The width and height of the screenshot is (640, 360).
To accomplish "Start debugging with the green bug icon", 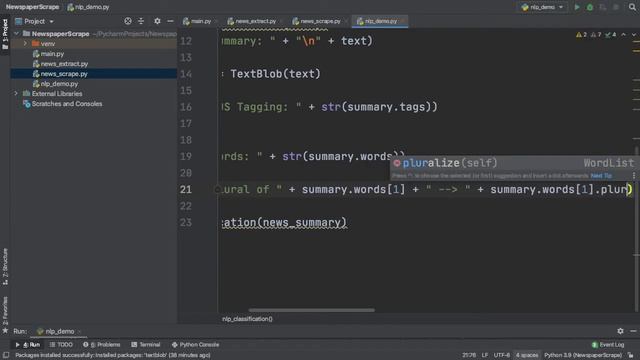I will (590, 7).
